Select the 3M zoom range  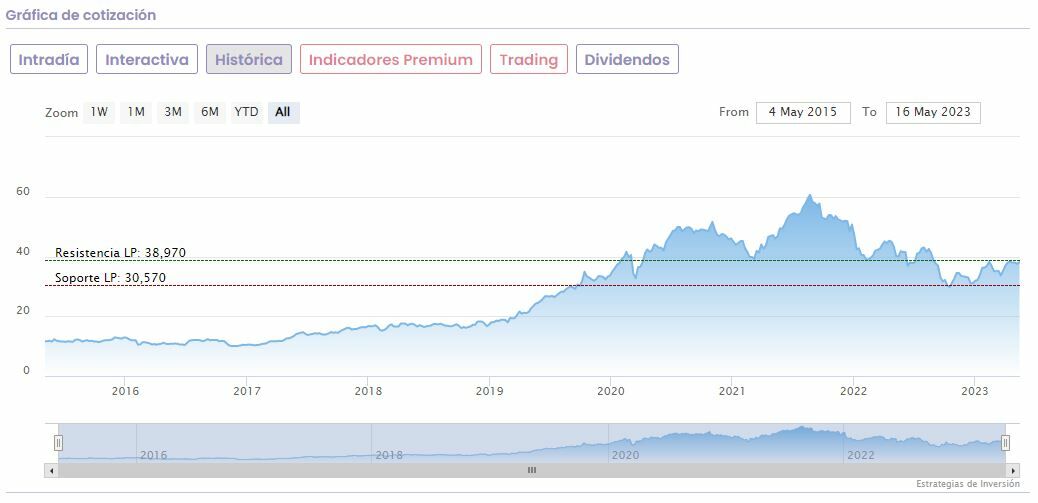tap(173, 112)
